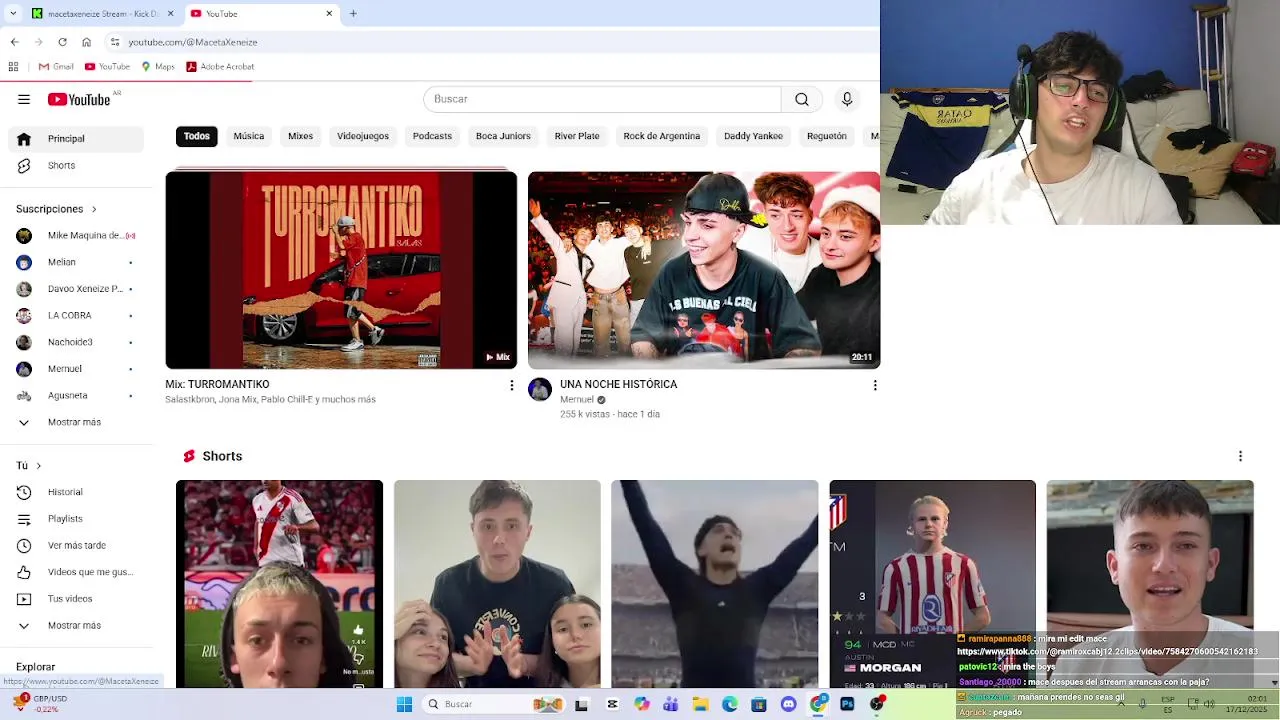Select the Boca Juniors filter chip
The height and width of the screenshot is (720, 1280).
click(x=503, y=136)
